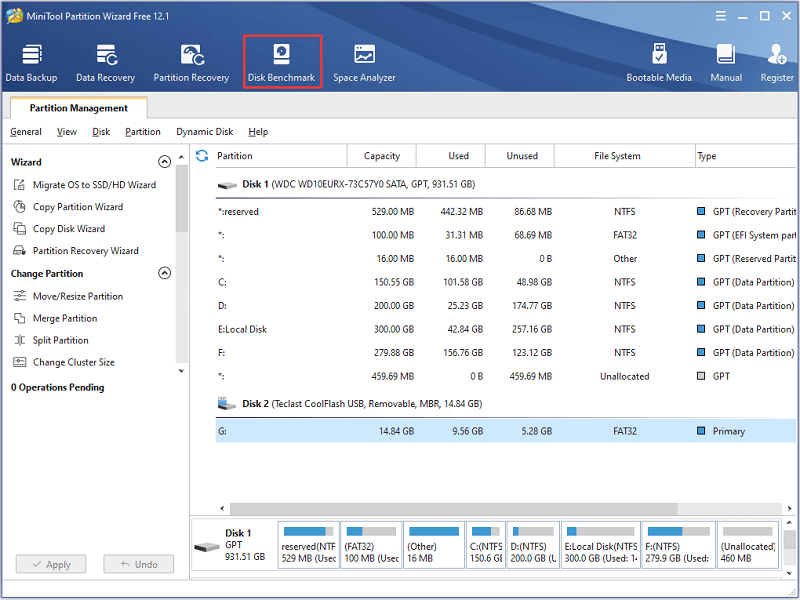Select the E:Local Disk partition row
This screenshot has height=600, width=800.
[506, 329]
